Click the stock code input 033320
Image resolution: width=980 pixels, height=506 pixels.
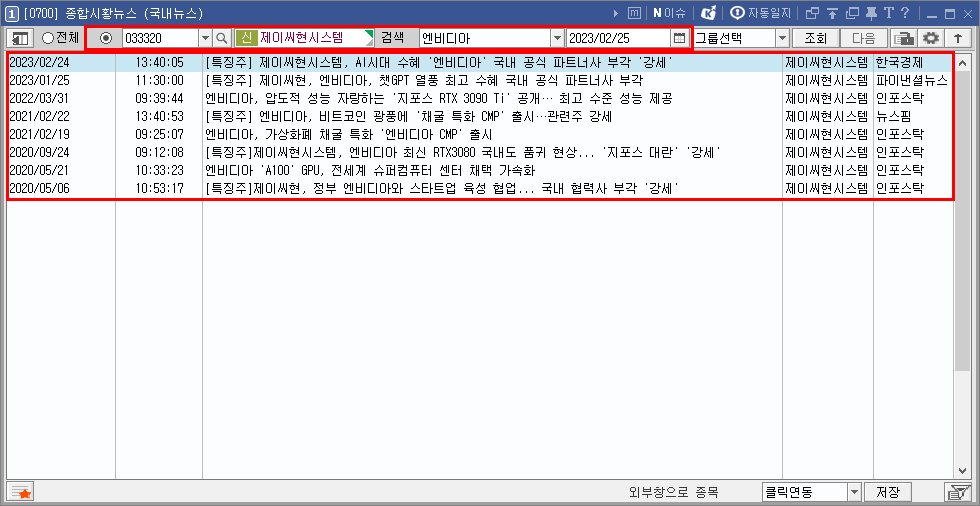(x=161, y=38)
